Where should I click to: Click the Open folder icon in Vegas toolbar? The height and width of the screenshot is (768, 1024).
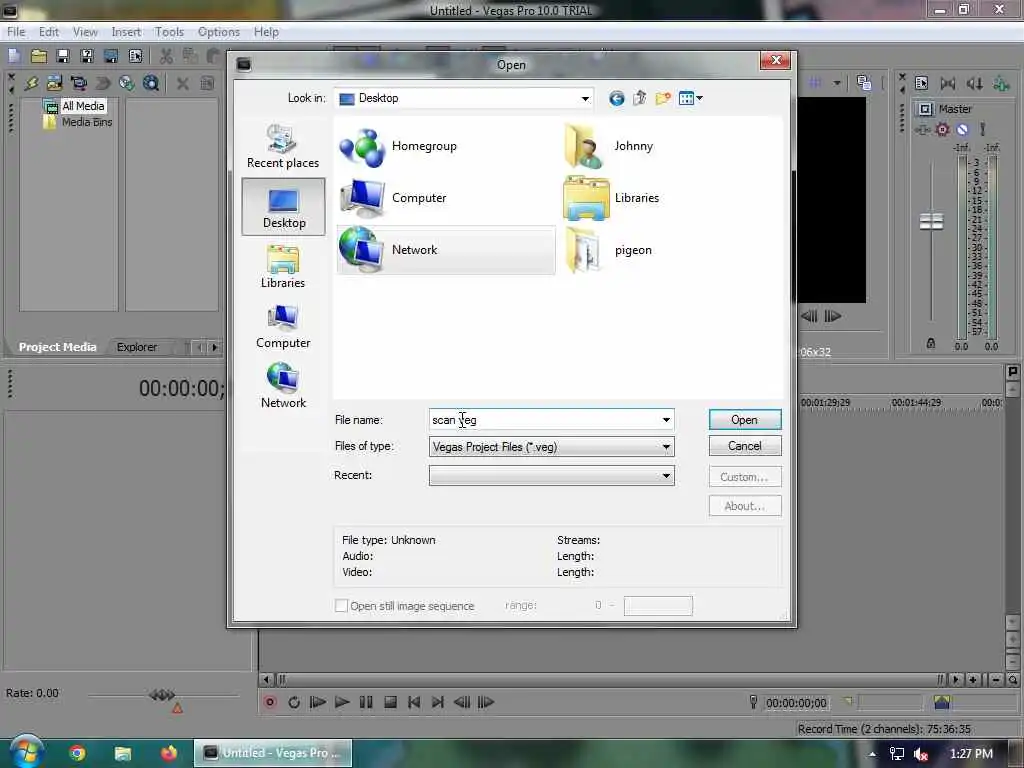coord(39,56)
